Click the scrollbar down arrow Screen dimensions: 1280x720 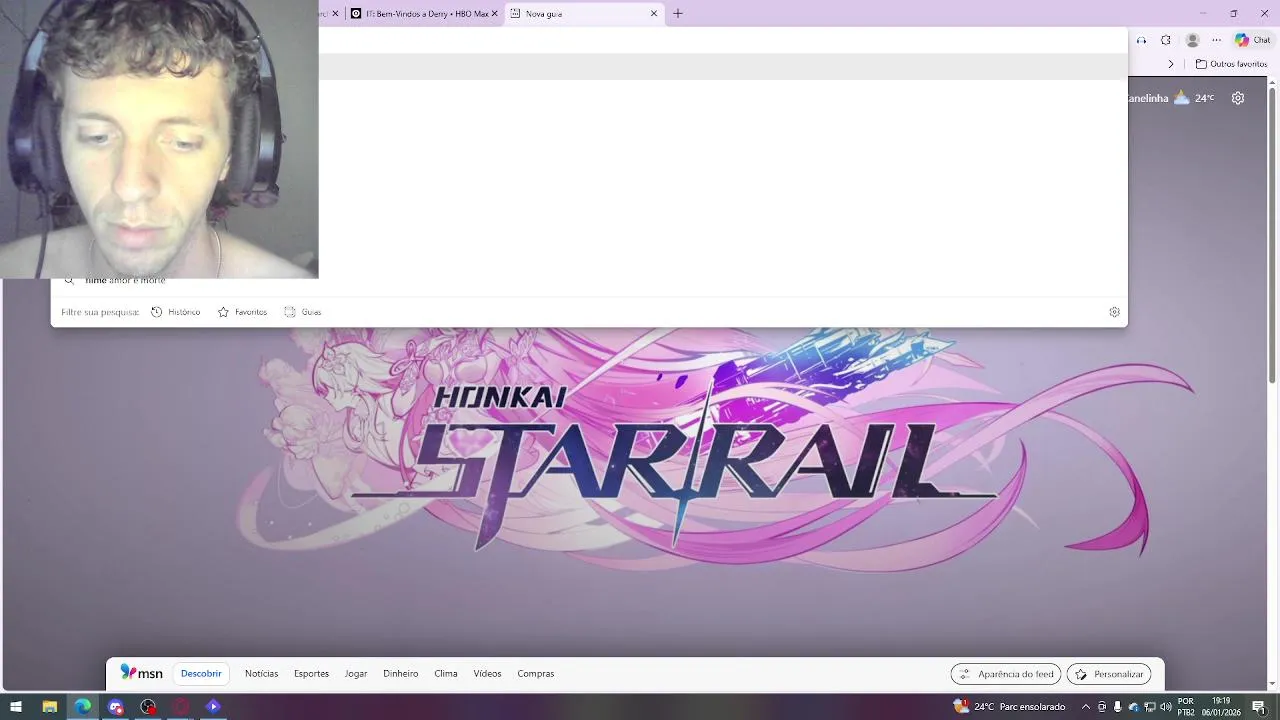(1272, 684)
